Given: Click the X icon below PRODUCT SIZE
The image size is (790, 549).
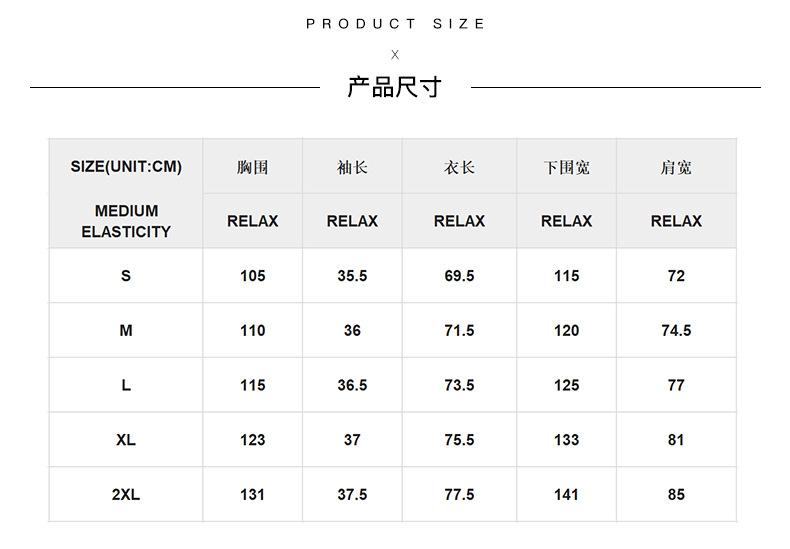Looking at the screenshot, I should [395, 55].
